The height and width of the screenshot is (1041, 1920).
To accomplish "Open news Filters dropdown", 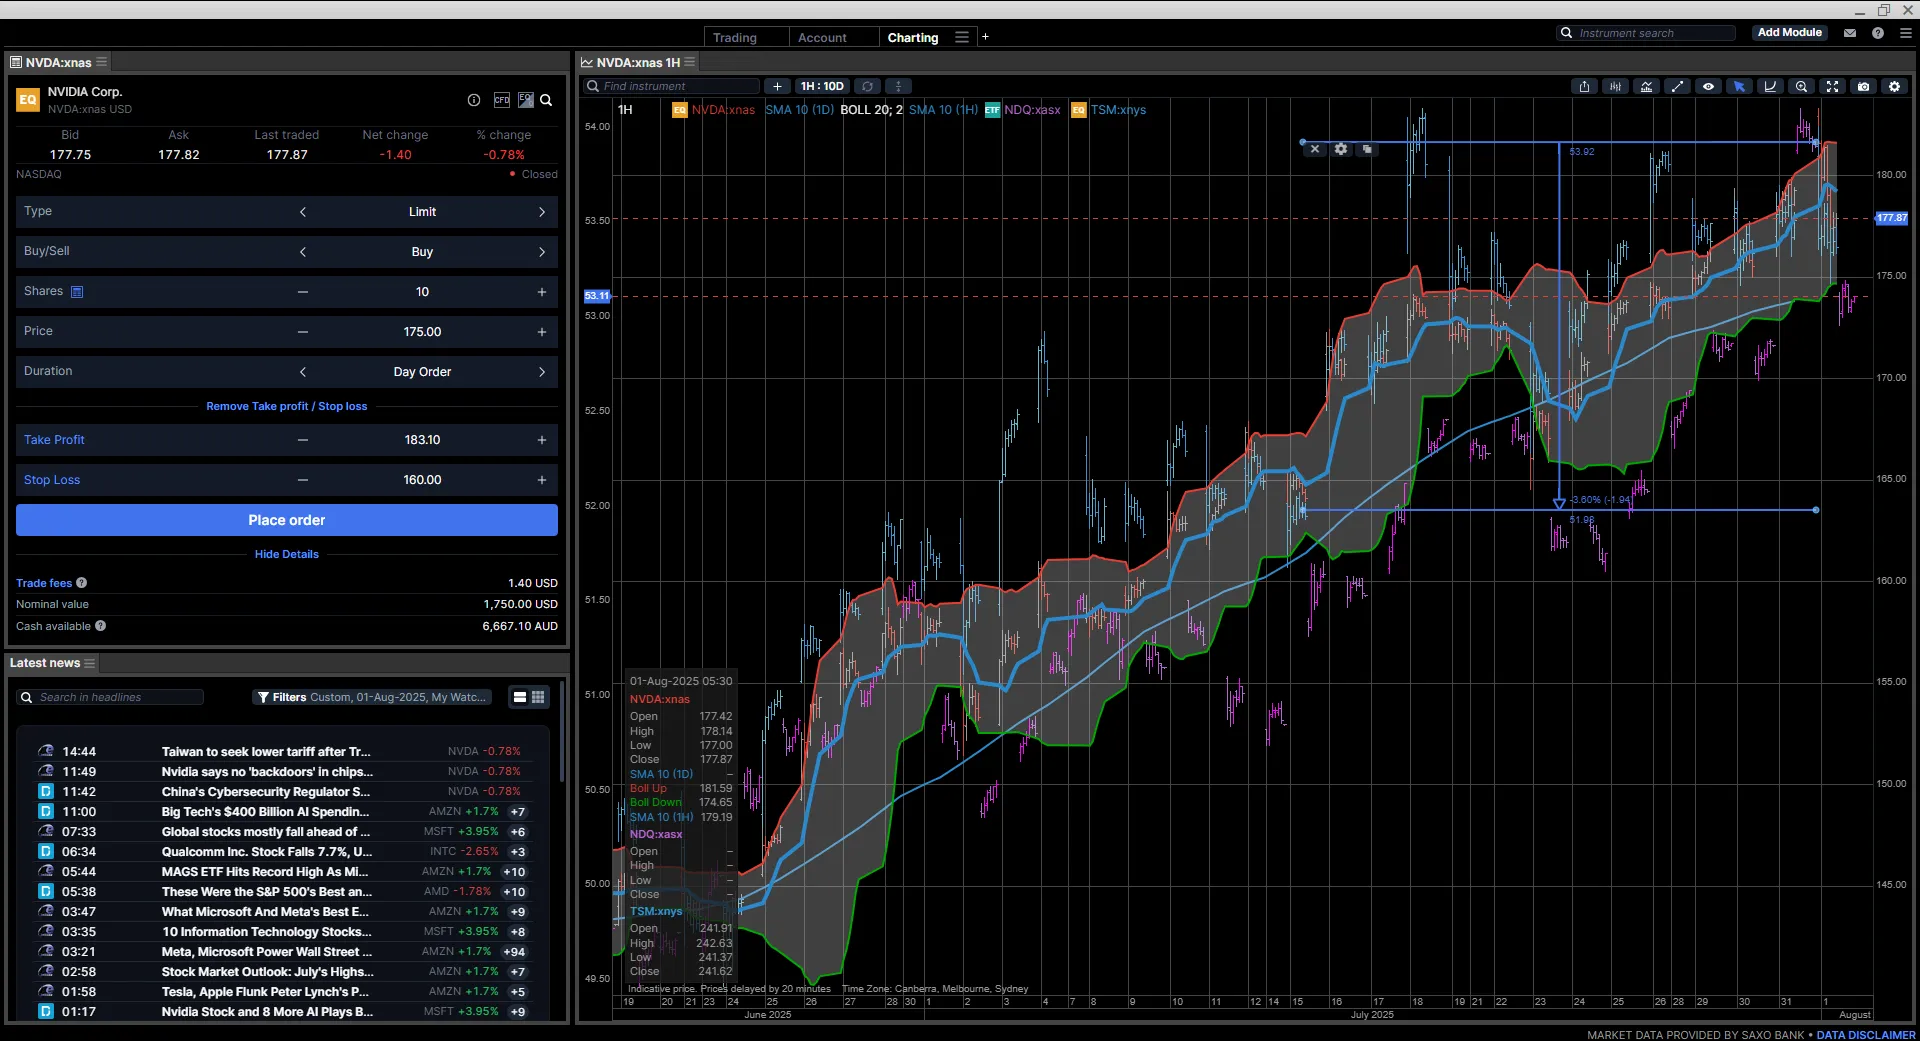I will click(372, 697).
